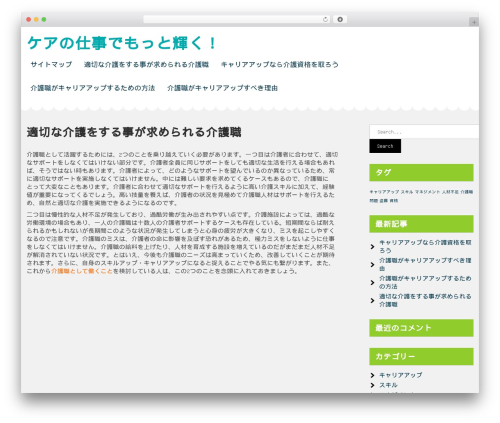
Task: Open the スキル tag
Action: click(x=407, y=192)
